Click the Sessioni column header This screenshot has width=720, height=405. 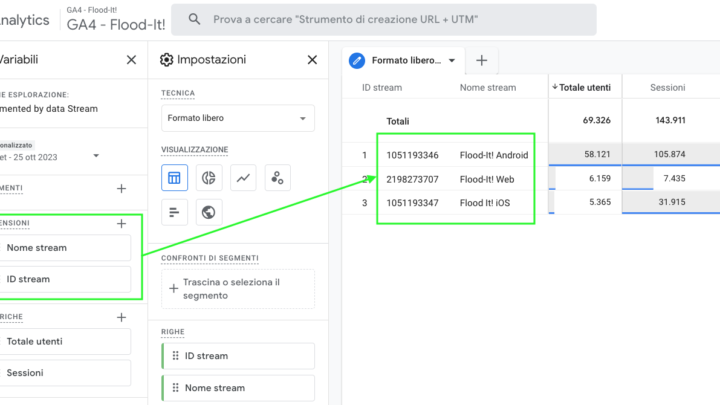click(x=668, y=87)
